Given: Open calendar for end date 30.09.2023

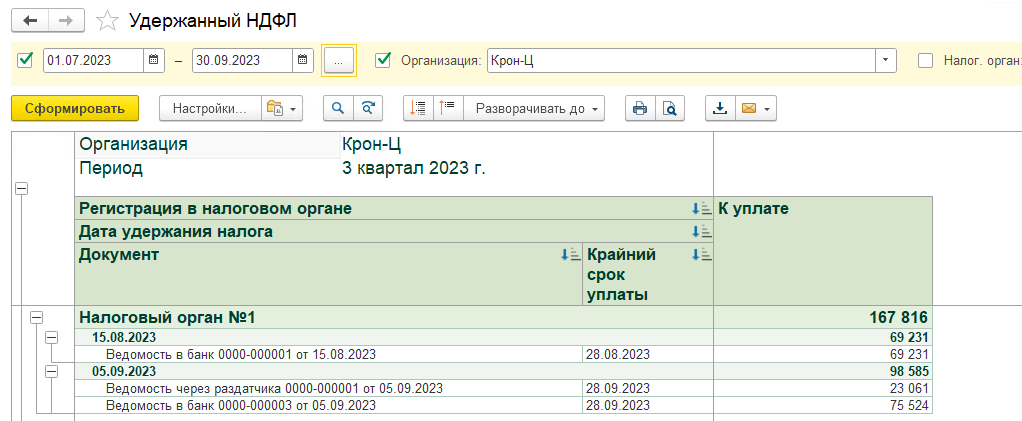Looking at the screenshot, I should pos(302,61).
